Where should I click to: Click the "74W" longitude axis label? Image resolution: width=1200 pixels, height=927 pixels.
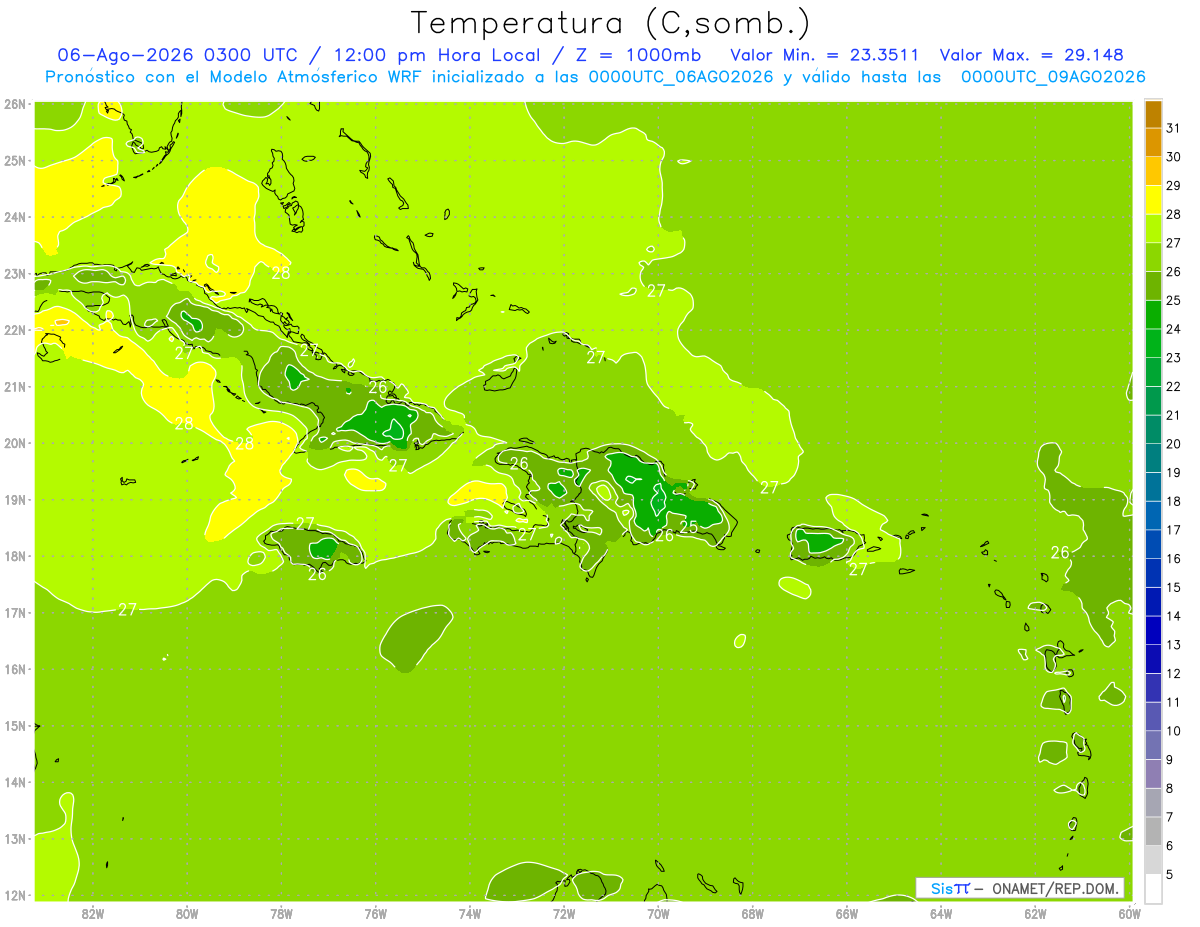(470, 913)
